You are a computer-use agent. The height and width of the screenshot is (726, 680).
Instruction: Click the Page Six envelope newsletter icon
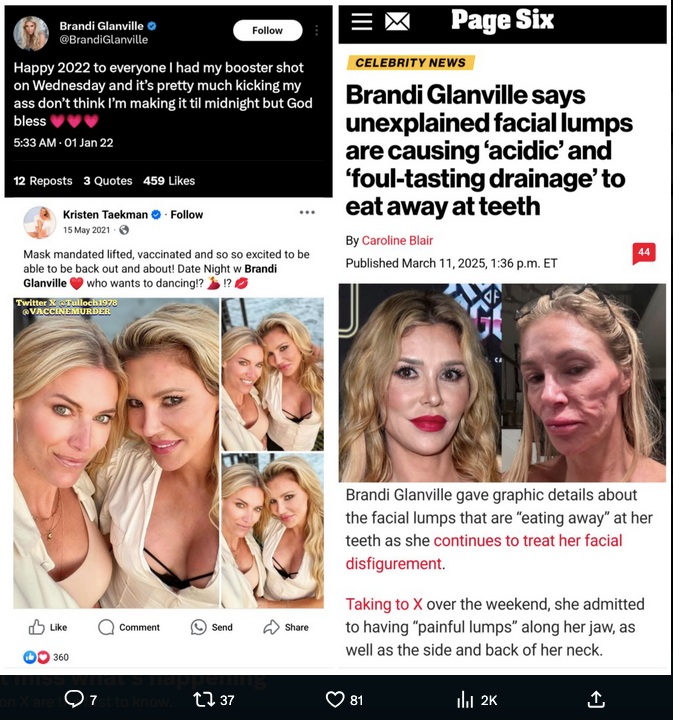click(397, 21)
